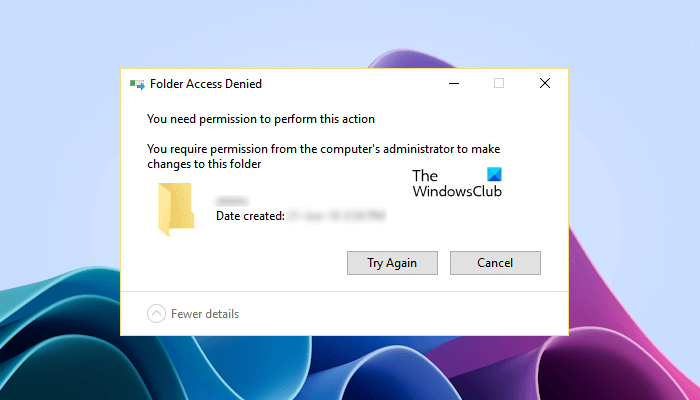Click the empty footer area beside Fewer details
The height and width of the screenshot is (400, 700).
400,314
